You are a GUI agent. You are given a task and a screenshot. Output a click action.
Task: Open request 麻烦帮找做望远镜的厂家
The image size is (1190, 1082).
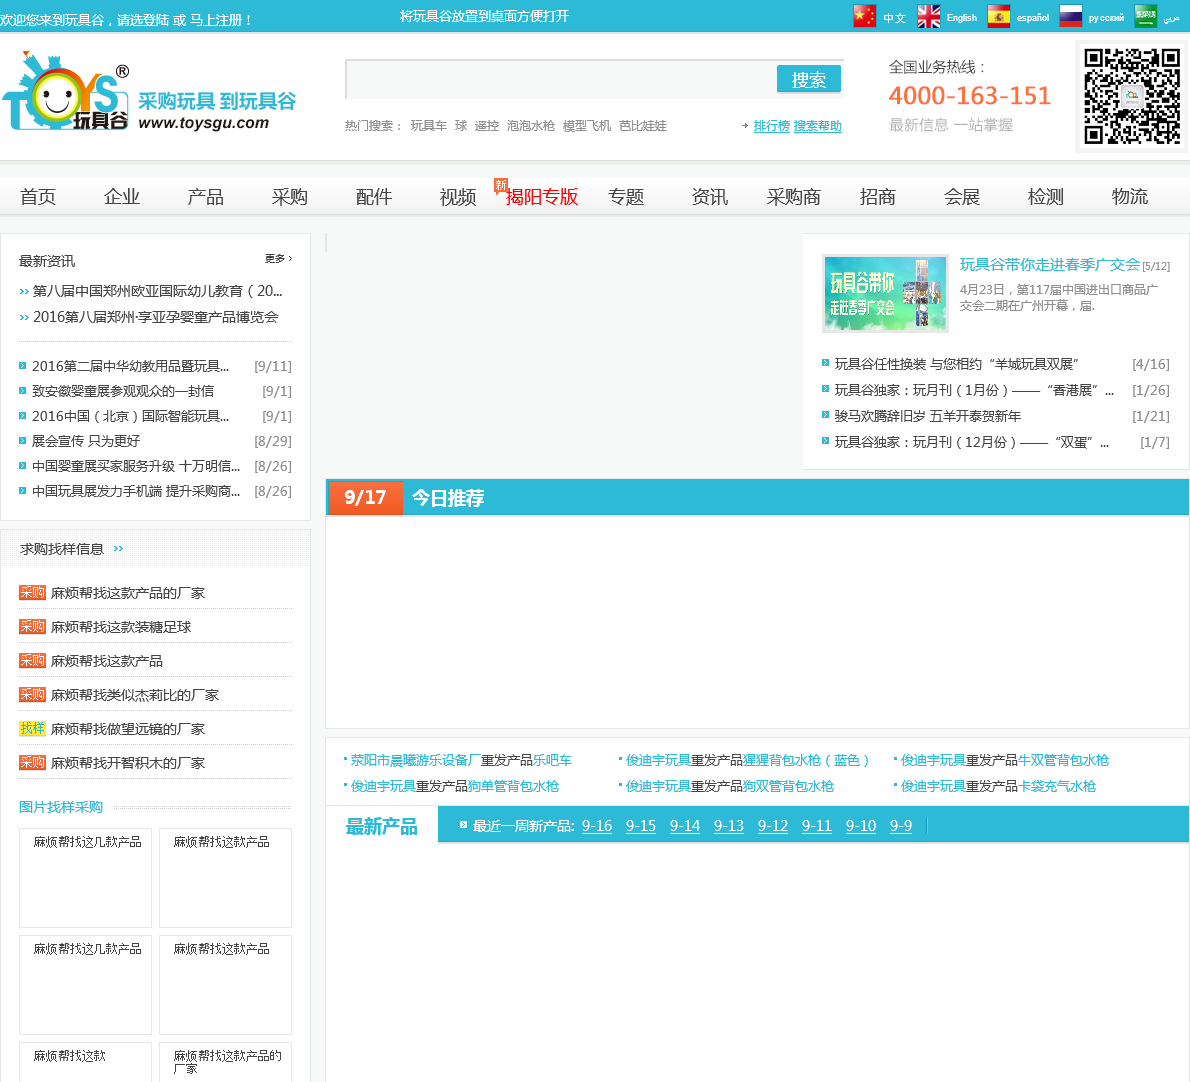[x=128, y=728]
